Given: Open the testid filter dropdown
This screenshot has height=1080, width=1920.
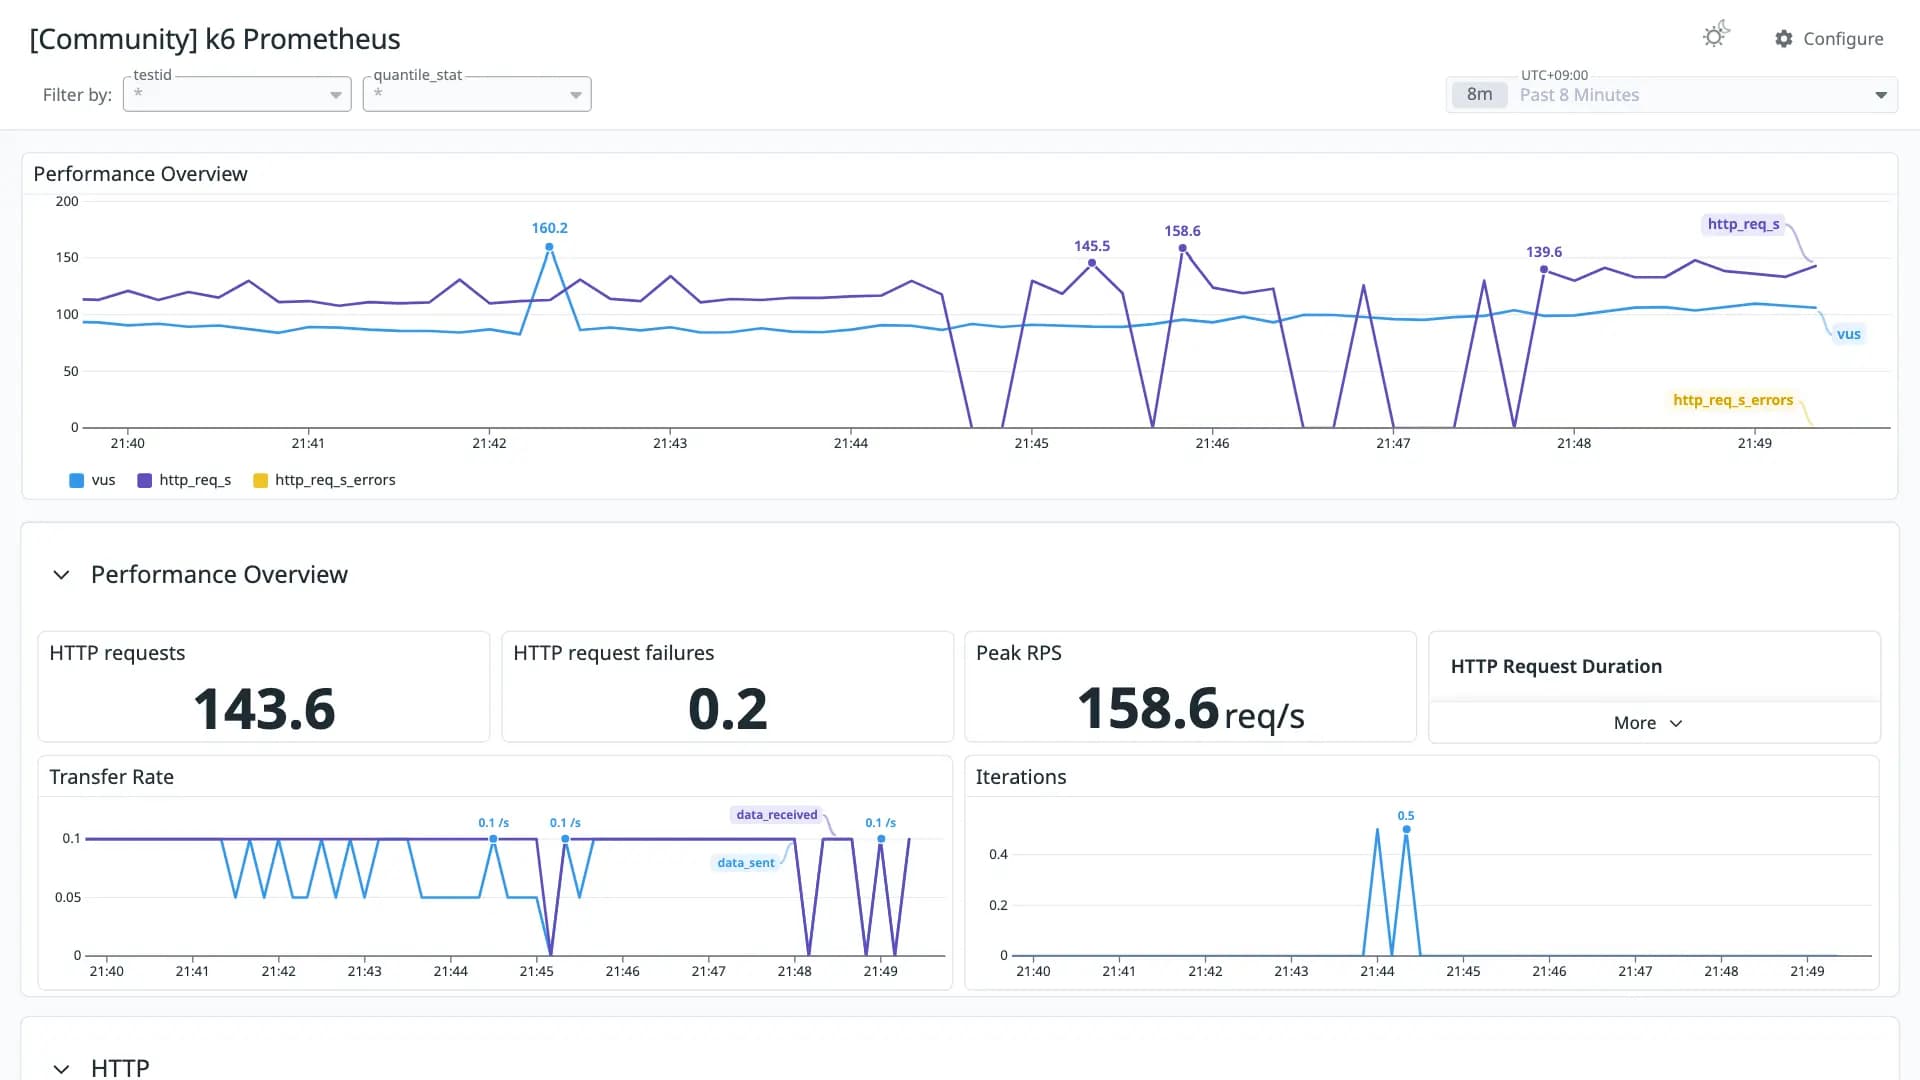Looking at the screenshot, I should (237, 94).
